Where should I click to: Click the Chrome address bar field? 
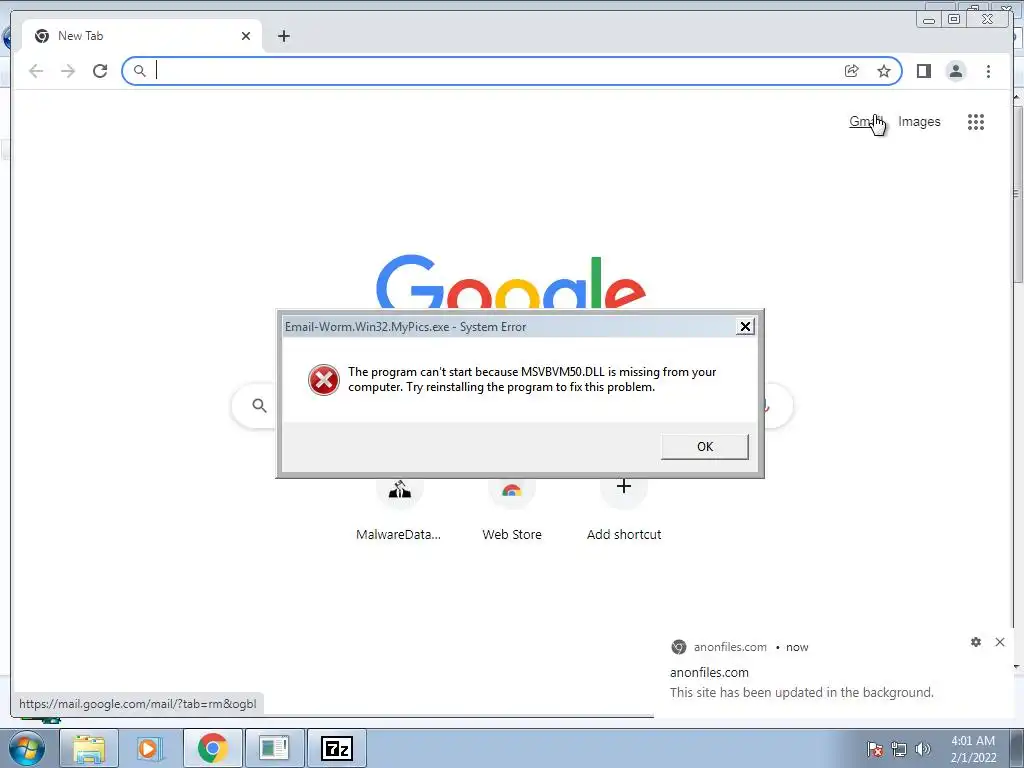coord(511,71)
